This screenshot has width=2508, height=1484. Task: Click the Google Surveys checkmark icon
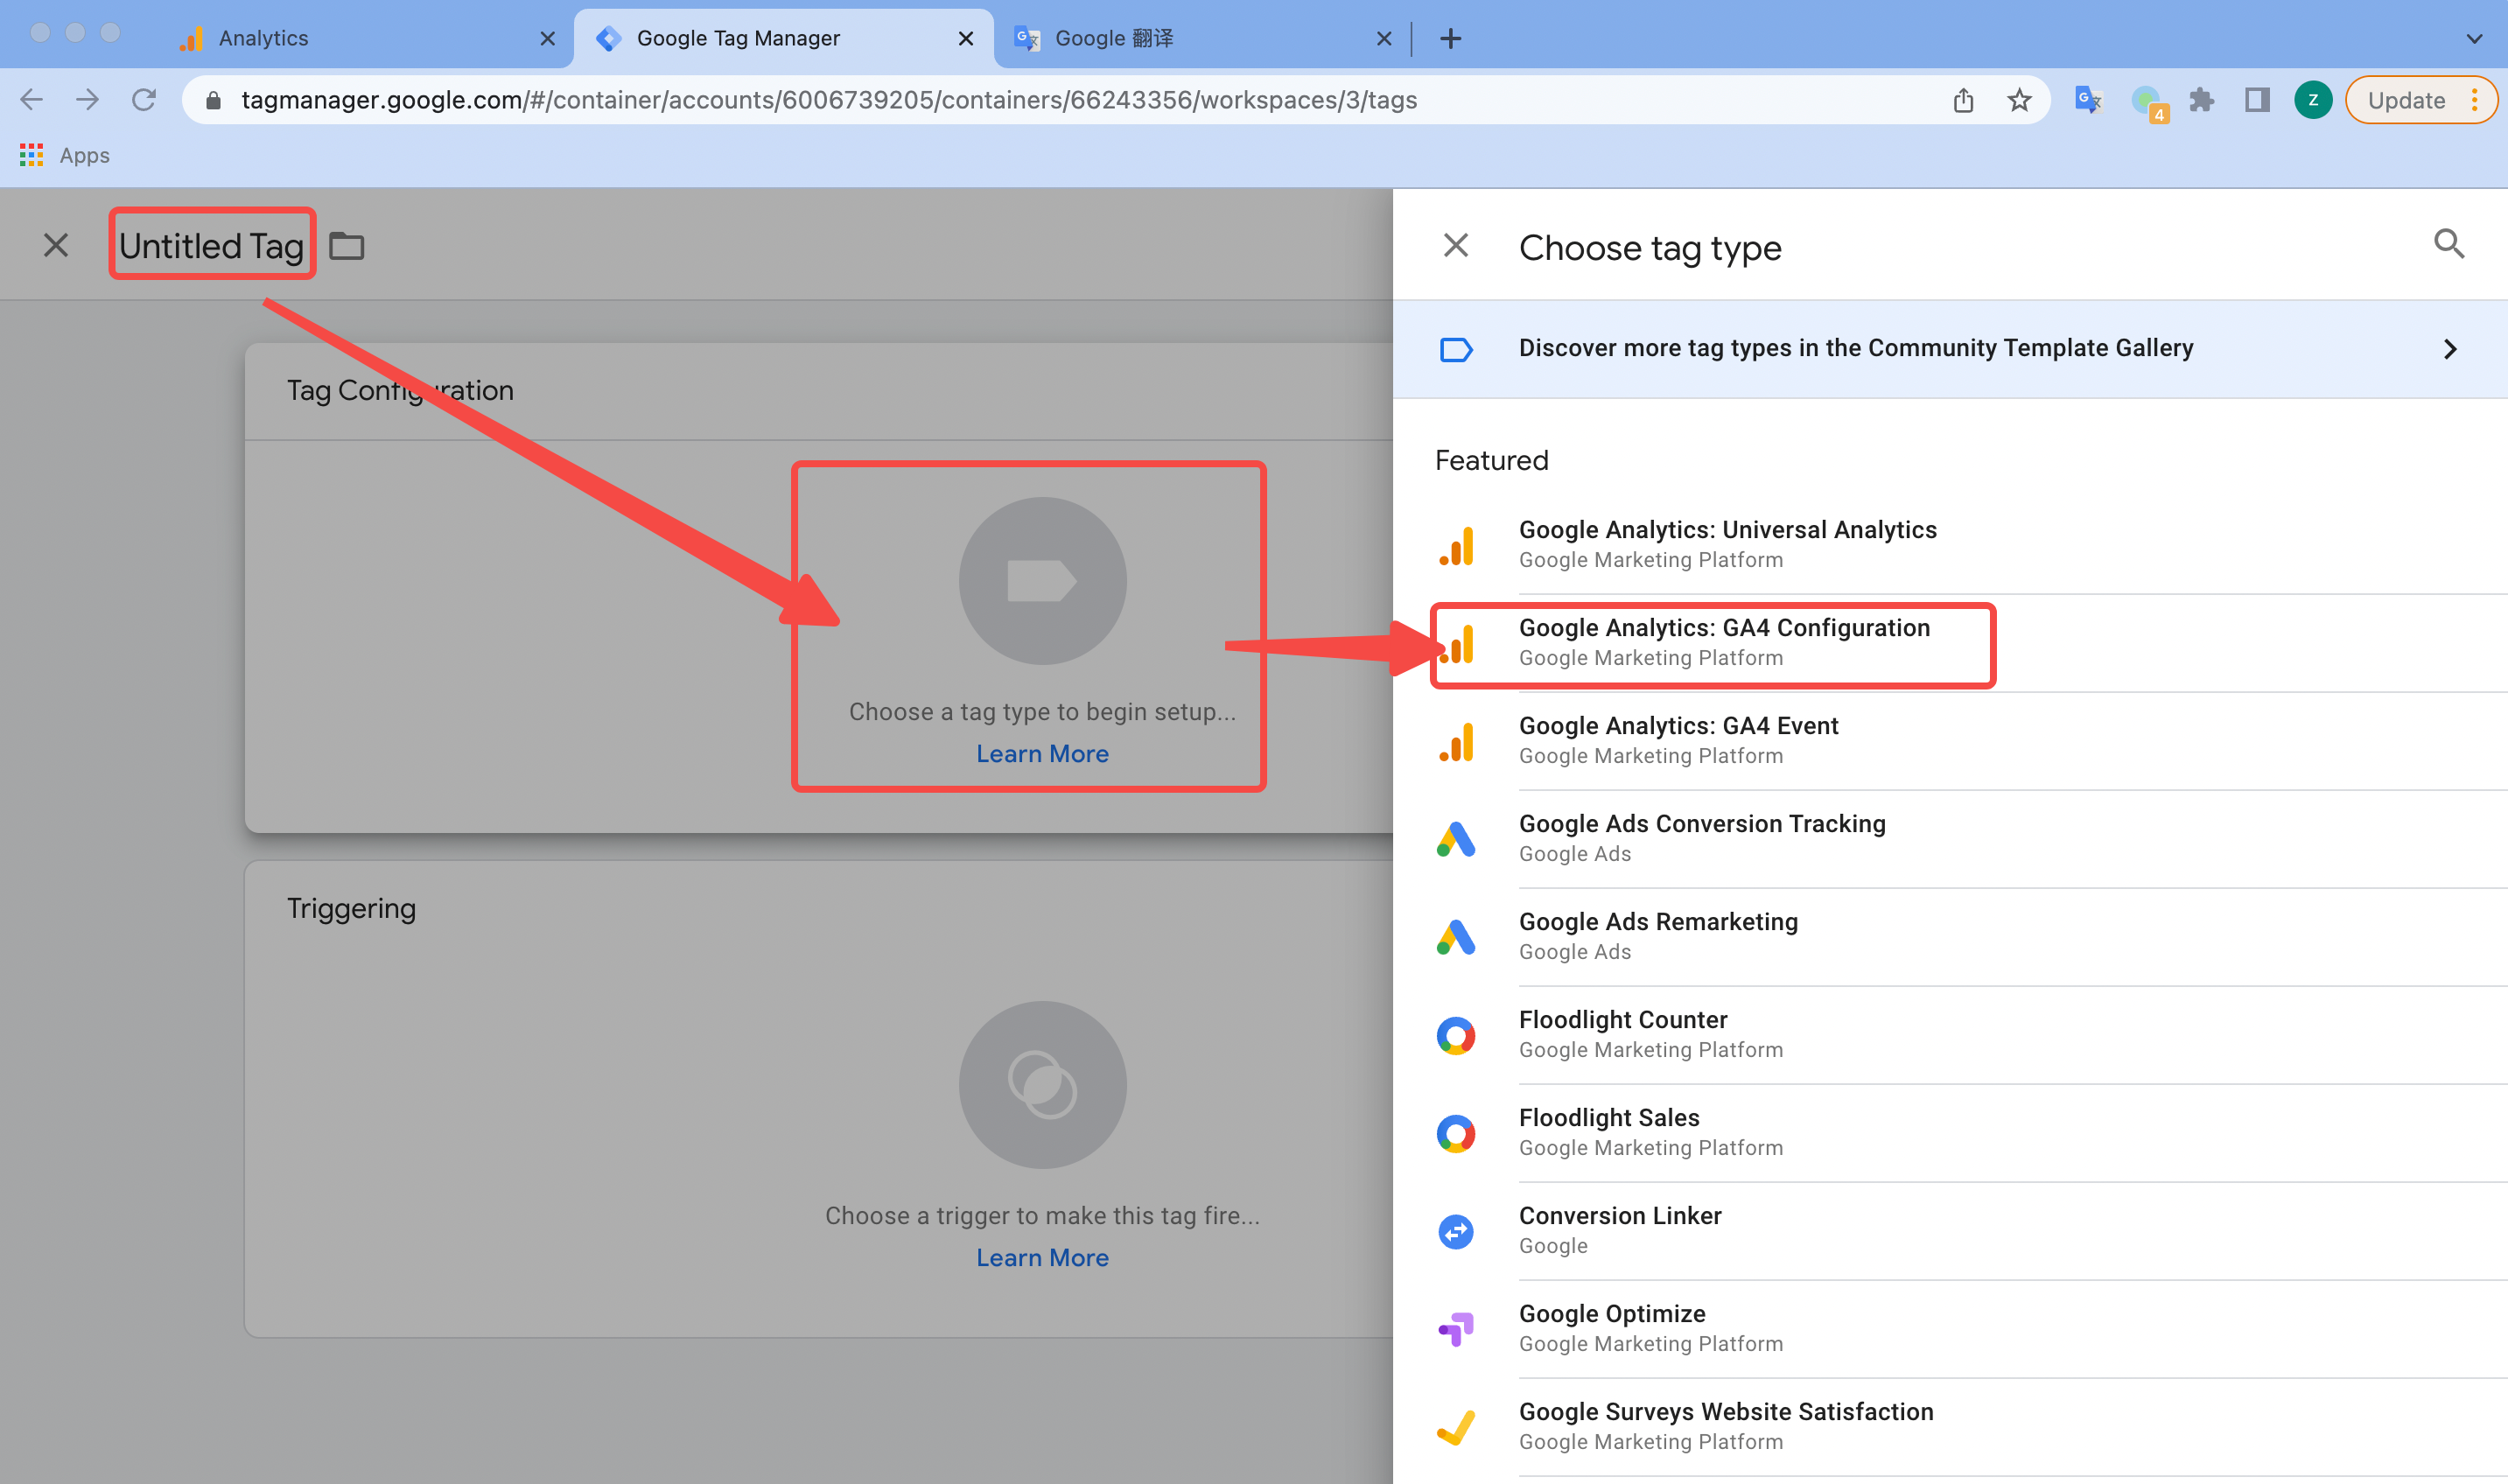click(1456, 1427)
